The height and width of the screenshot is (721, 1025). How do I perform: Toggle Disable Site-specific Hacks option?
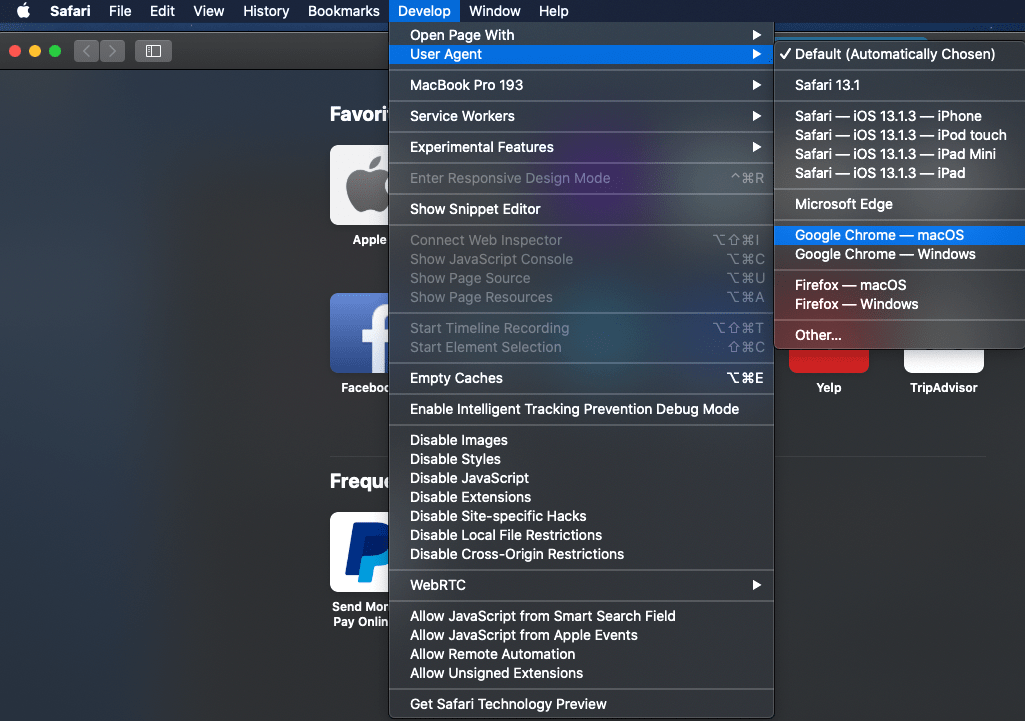(x=581, y=516)
